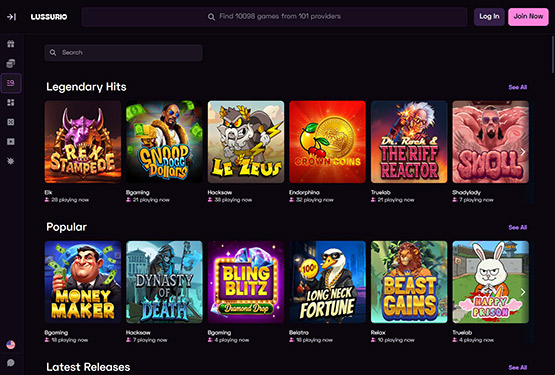The width and height of the screenshot is (555, 375).
Task: Click the Belatra provider label
Action: pyautogui.click(x=299, y=333)
